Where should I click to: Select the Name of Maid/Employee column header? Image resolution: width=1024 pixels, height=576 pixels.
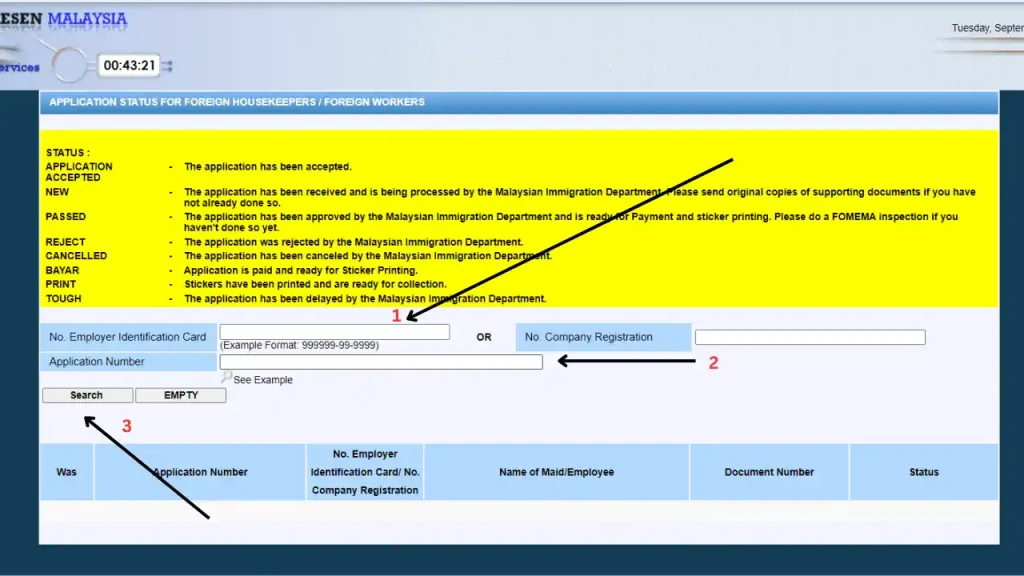point(556,472)
